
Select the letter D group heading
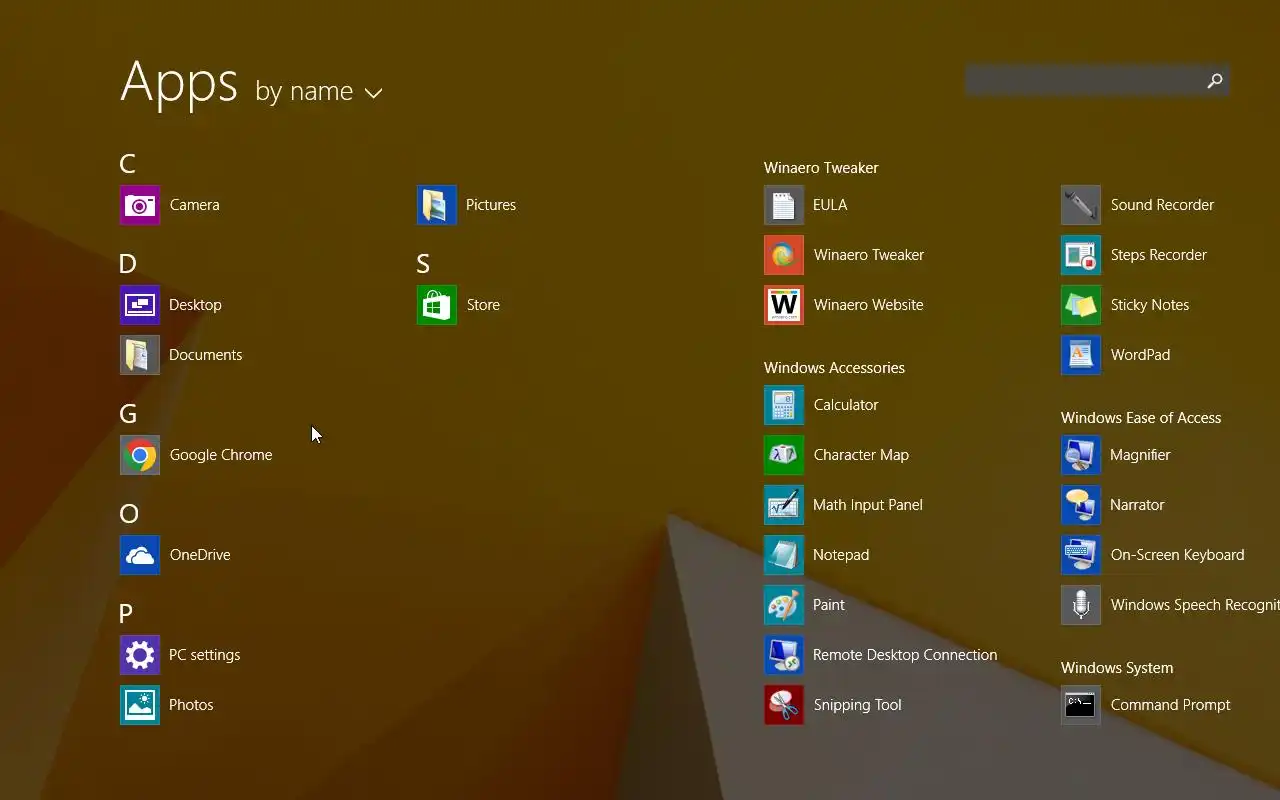point(127,264)
